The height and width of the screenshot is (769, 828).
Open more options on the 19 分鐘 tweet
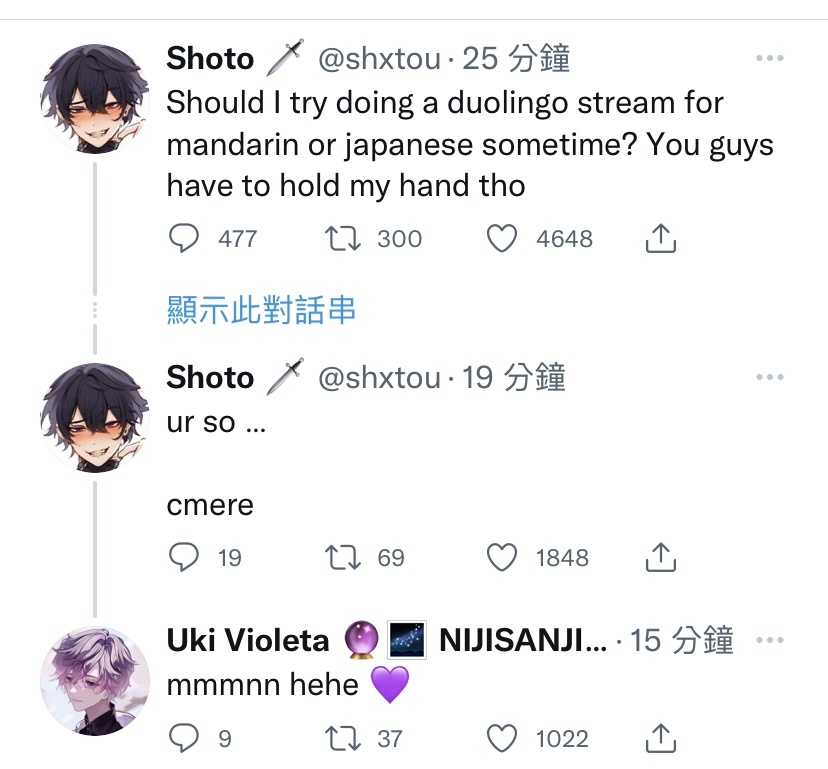coord(769,377)
